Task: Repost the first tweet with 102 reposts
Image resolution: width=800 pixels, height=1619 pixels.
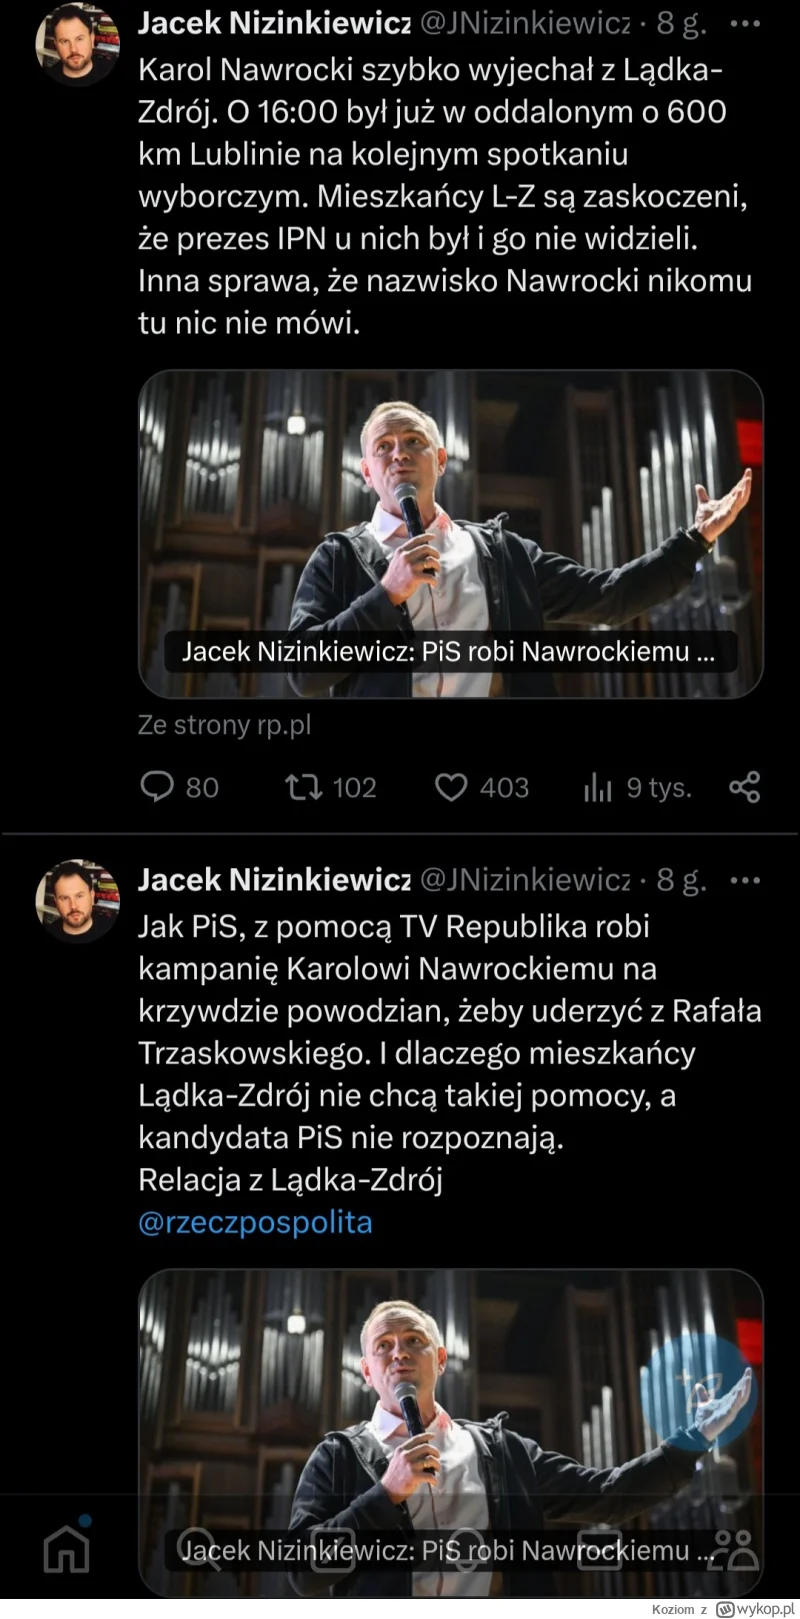Action: pyautogui.click(x=304, y=787)
